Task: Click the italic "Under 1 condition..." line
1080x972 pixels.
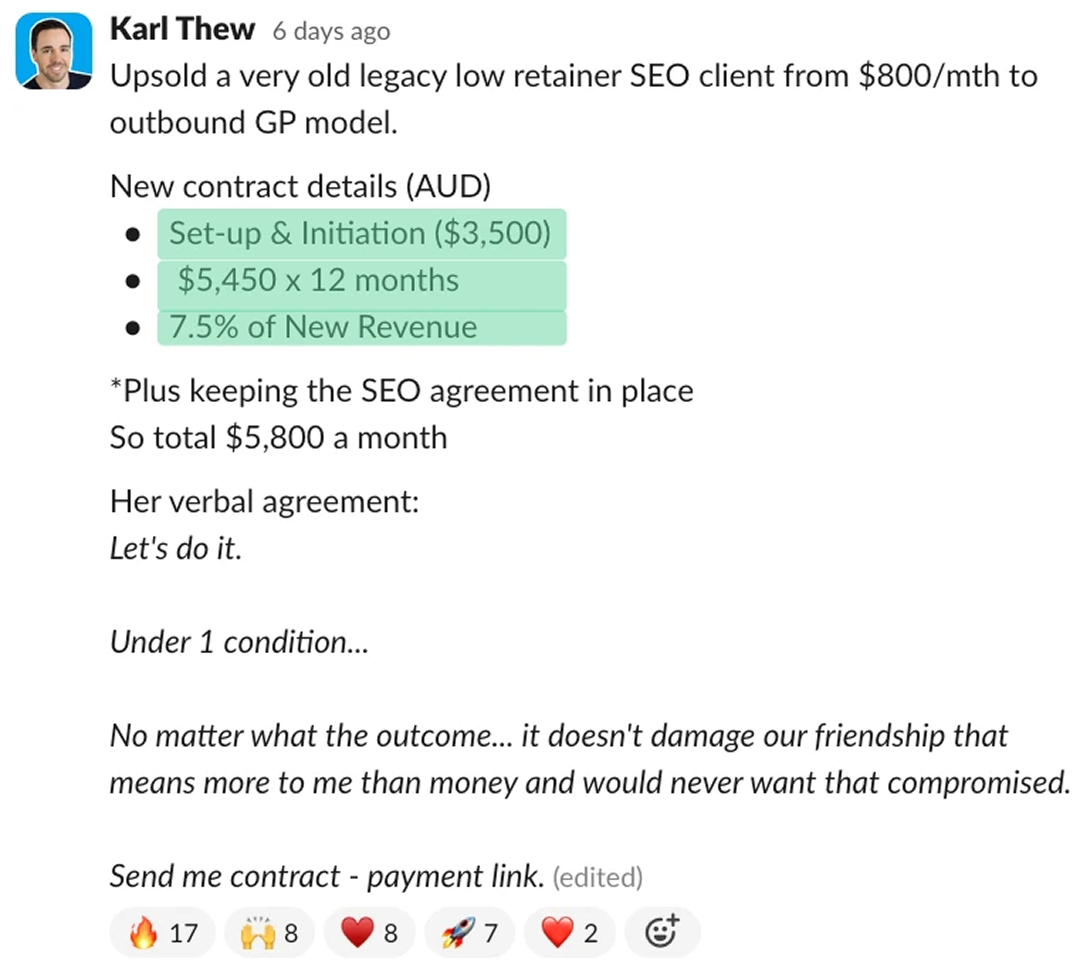Action: pyautogui.click(x=239, y=642)
